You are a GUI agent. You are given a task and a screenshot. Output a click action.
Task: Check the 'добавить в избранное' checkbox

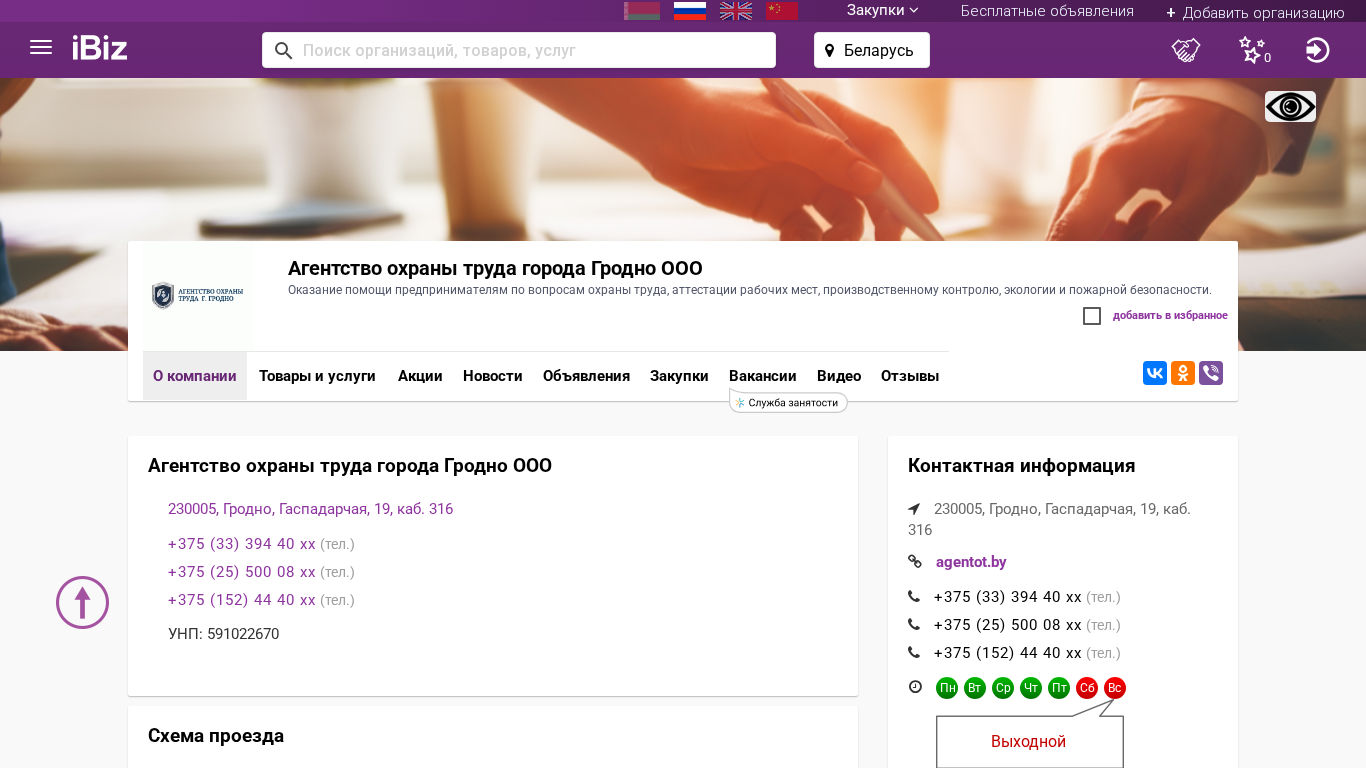(x=1092, y=316)
